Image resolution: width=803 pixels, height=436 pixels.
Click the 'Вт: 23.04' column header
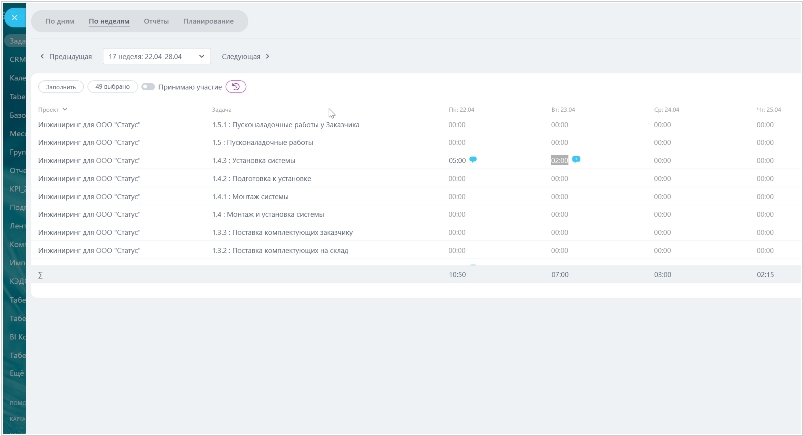point(563,110)
